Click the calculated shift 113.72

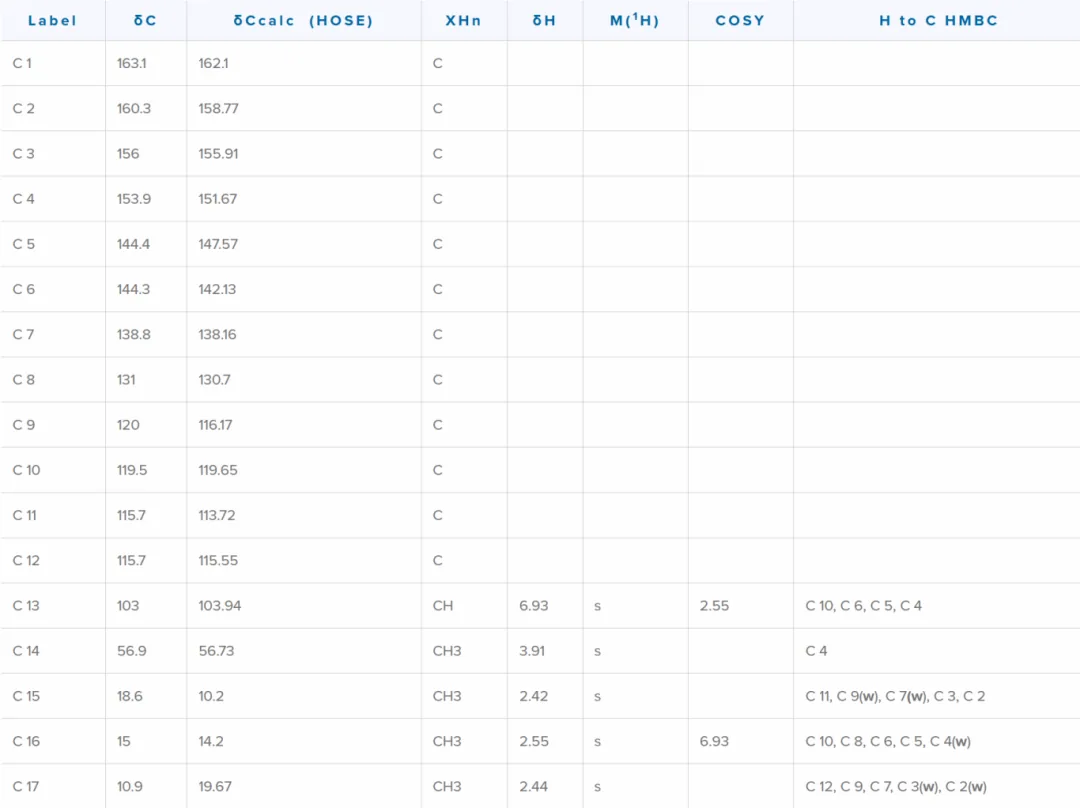coord(217,515)
